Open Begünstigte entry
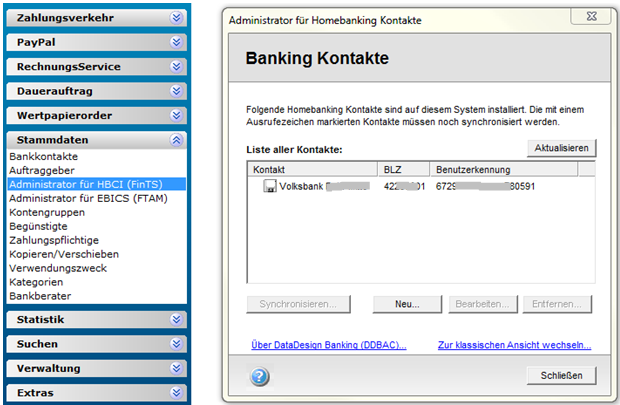Screen dimensions: 620x405 pyautogui.click(x=38, y=226)
